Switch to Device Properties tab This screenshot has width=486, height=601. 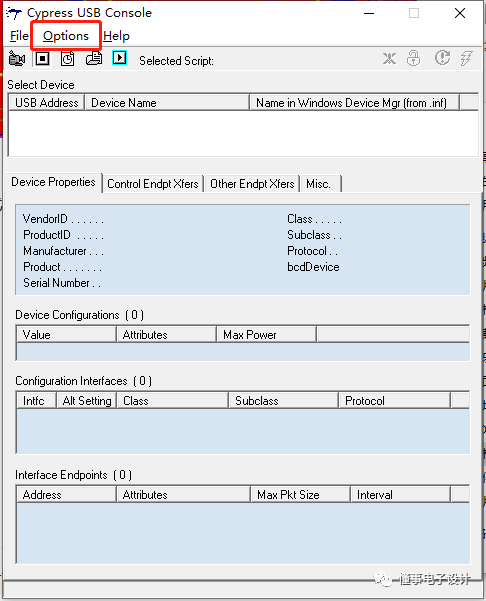[x=53, y=182]
